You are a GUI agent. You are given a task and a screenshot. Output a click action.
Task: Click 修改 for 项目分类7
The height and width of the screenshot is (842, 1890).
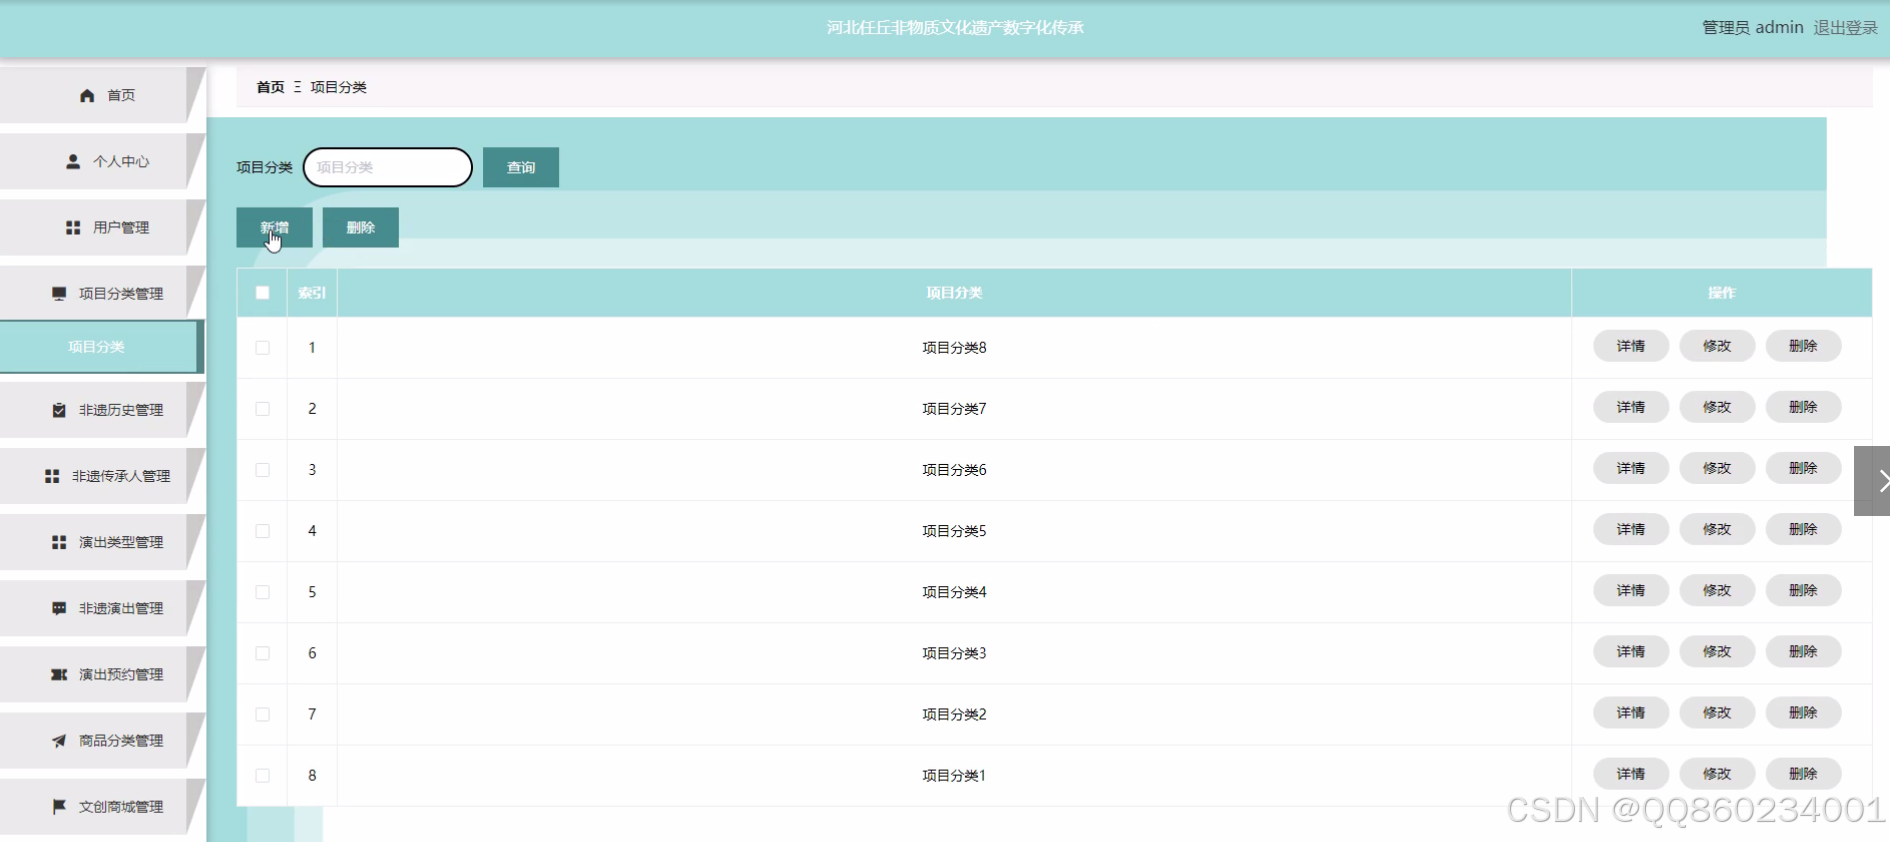1717,407
